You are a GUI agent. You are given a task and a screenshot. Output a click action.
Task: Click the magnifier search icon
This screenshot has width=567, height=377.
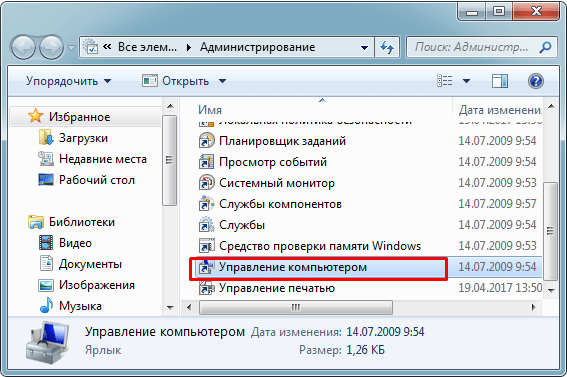[546, 47]
